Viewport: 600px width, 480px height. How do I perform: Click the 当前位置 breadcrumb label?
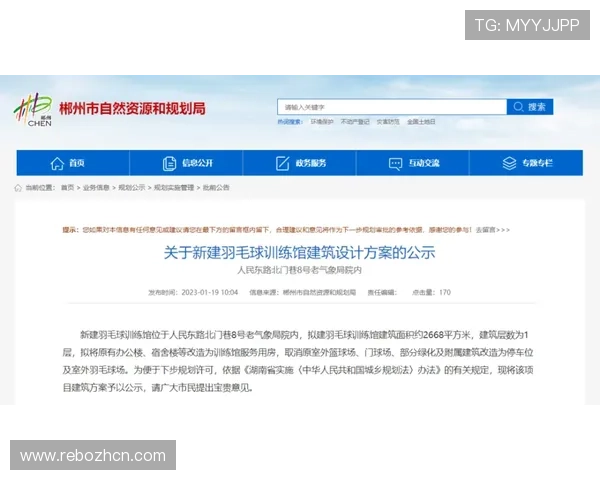[x=40, y=188]
